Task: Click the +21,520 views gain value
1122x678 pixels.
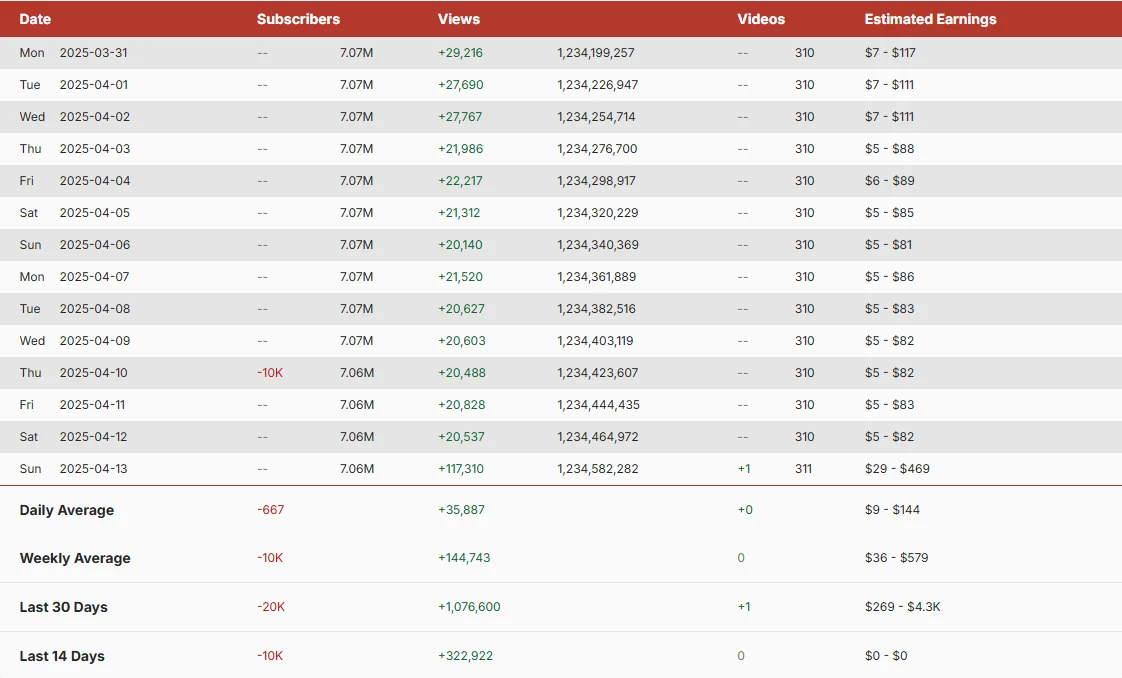Action: click(x=460, y=277)
